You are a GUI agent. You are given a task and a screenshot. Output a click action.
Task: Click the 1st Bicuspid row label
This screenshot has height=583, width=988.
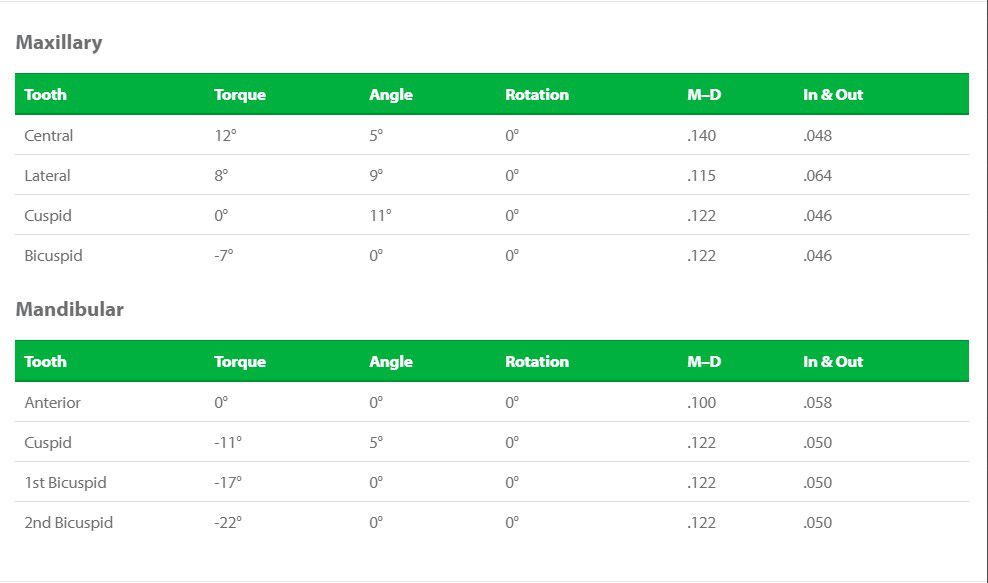pyautogui.click(x=66, y=483)
